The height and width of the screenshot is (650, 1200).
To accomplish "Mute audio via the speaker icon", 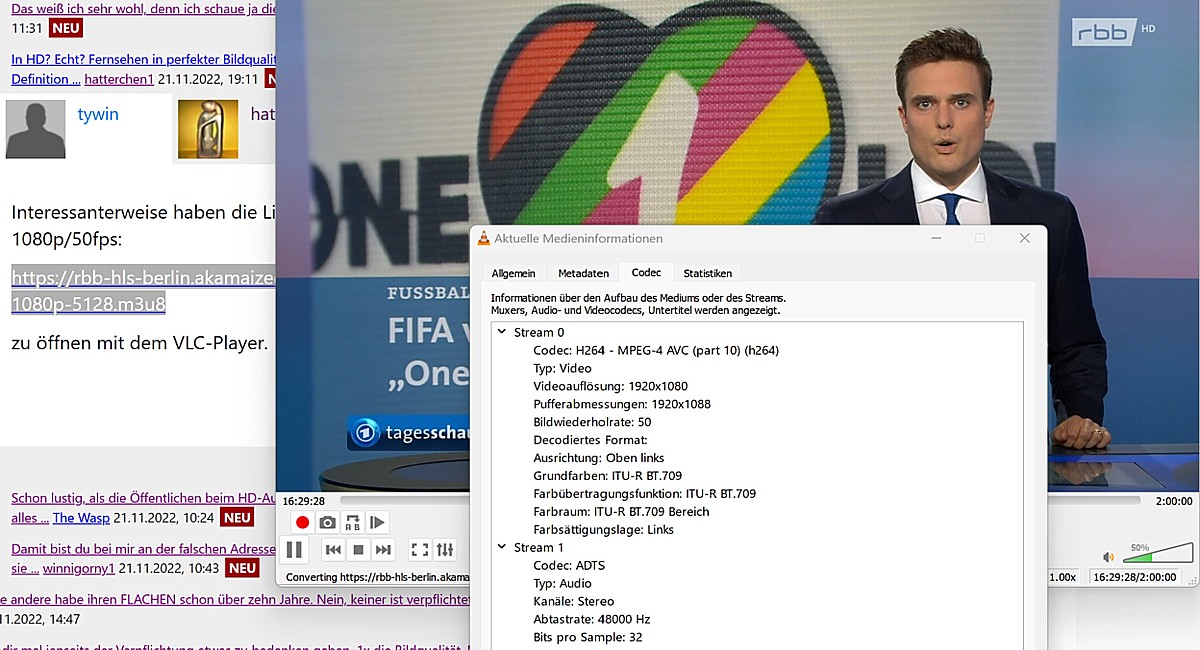I will 1108,557.
